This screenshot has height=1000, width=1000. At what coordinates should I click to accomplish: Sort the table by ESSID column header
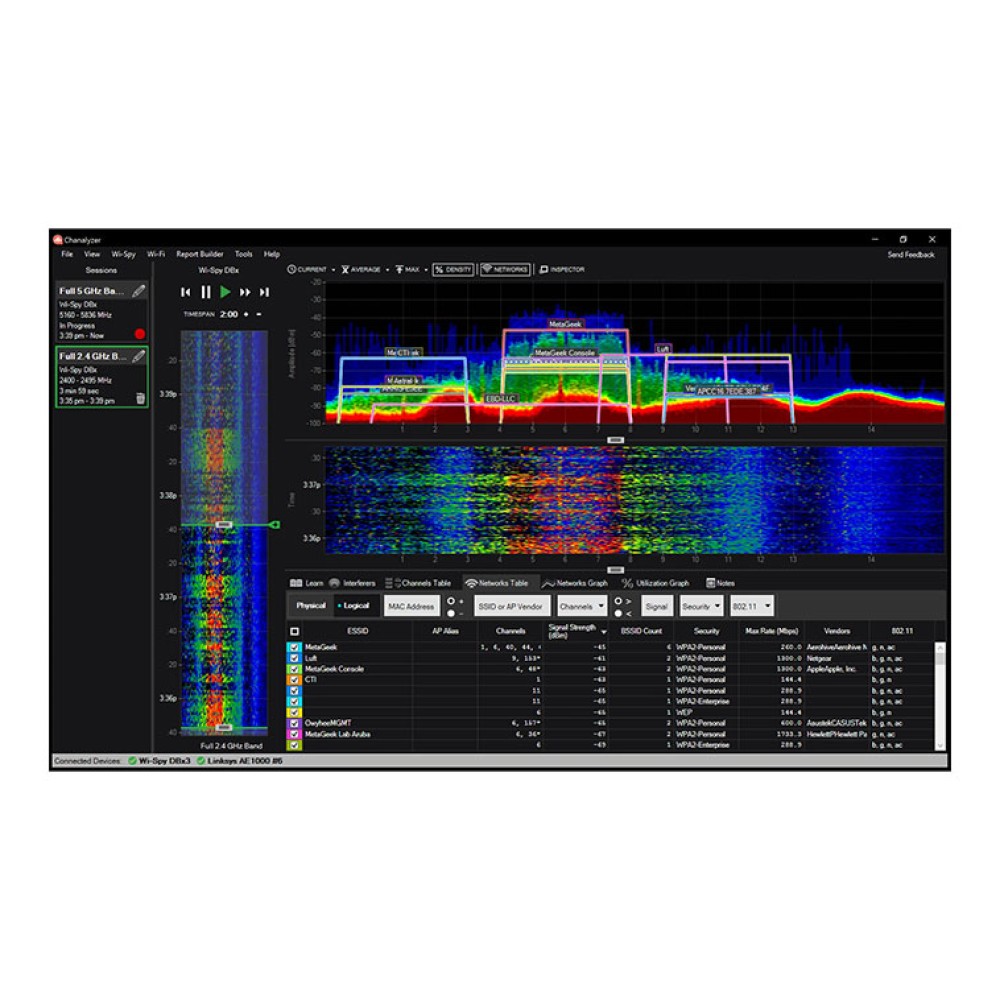tap(358, 631)
